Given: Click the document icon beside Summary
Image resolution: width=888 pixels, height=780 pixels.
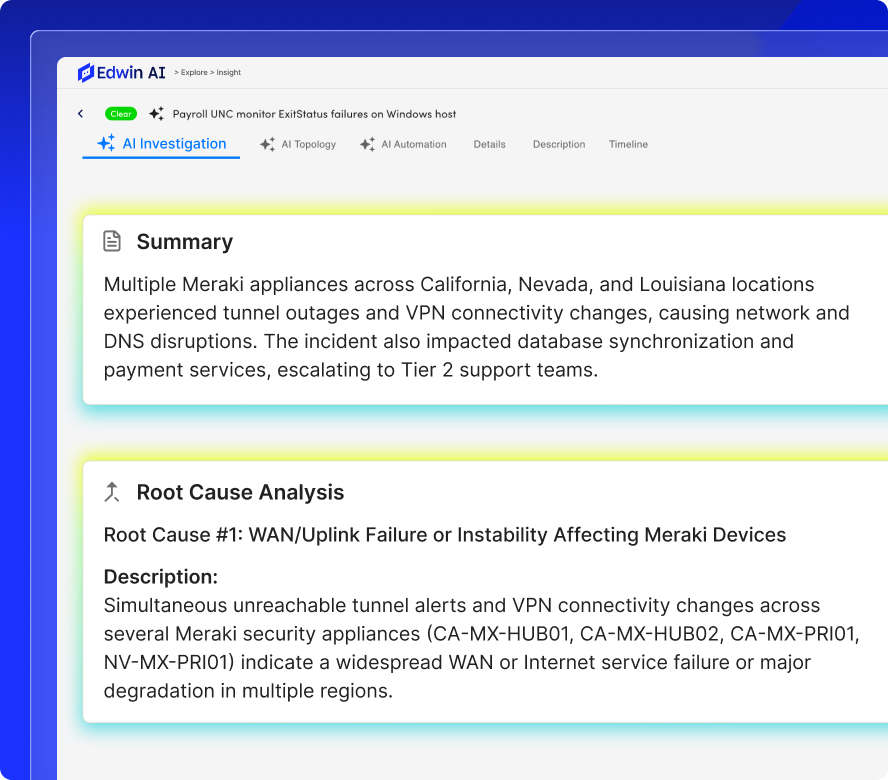Looking at the screenshot, I should tap(112, 241).
